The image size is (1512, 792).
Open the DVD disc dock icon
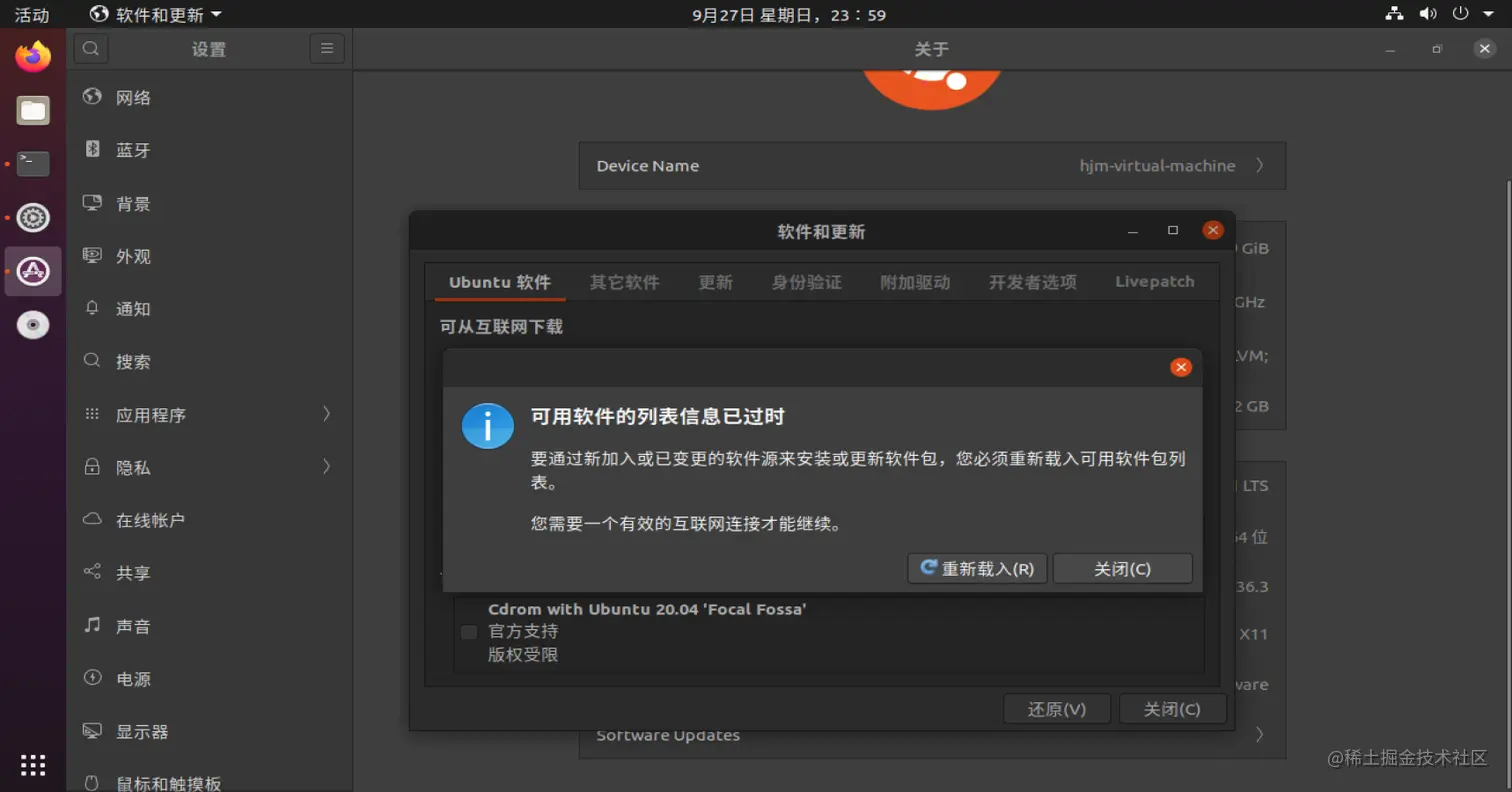tap(33, 325)
